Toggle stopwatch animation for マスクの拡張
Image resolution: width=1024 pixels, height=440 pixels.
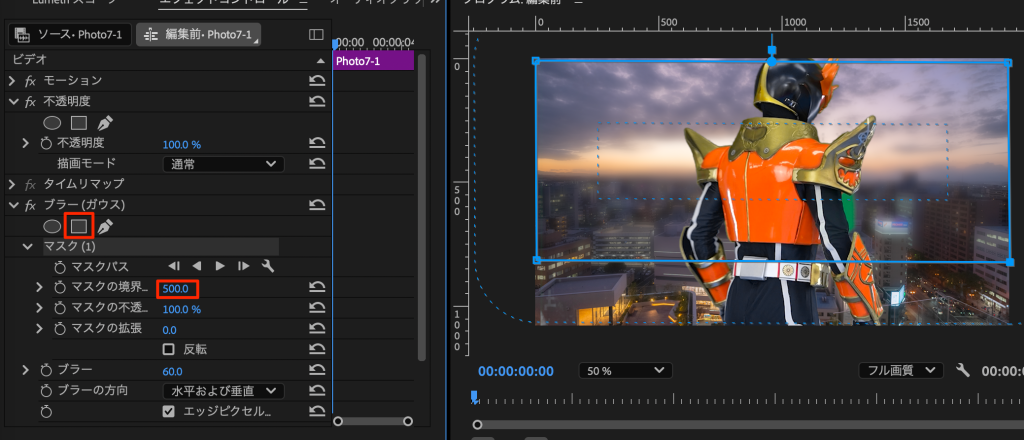(x=59, y=329)
